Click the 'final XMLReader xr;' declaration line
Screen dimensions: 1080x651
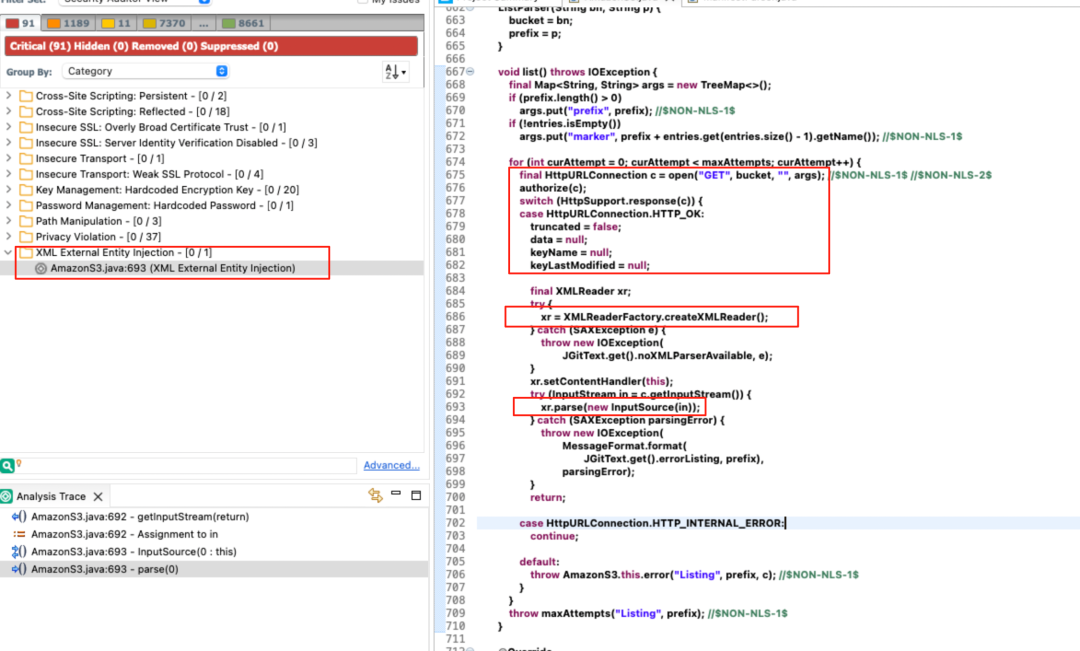(580, 291)
